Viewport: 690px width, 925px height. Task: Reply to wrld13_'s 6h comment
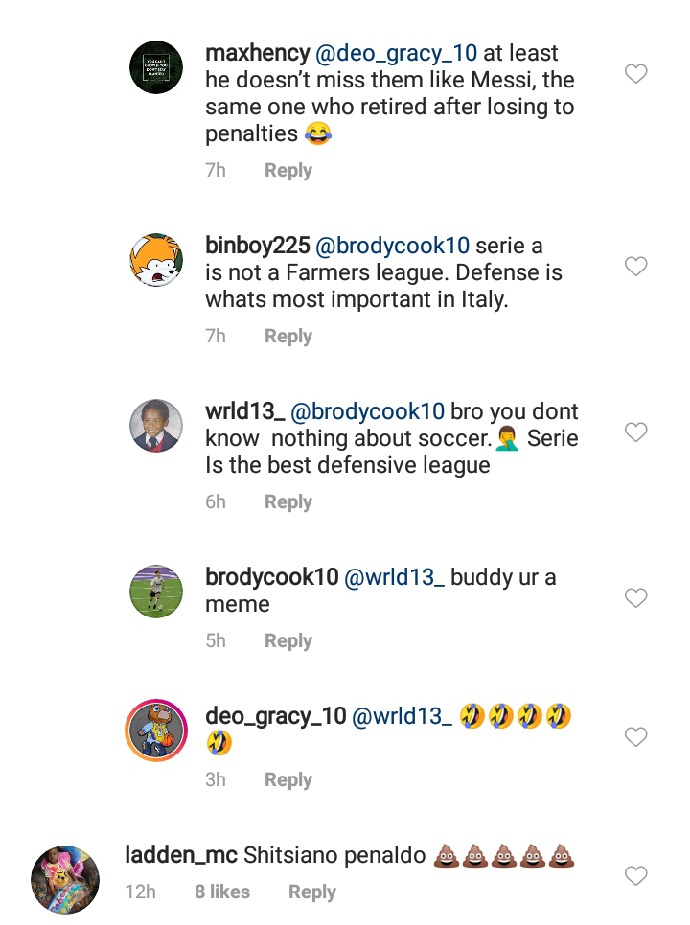point(288,502)
